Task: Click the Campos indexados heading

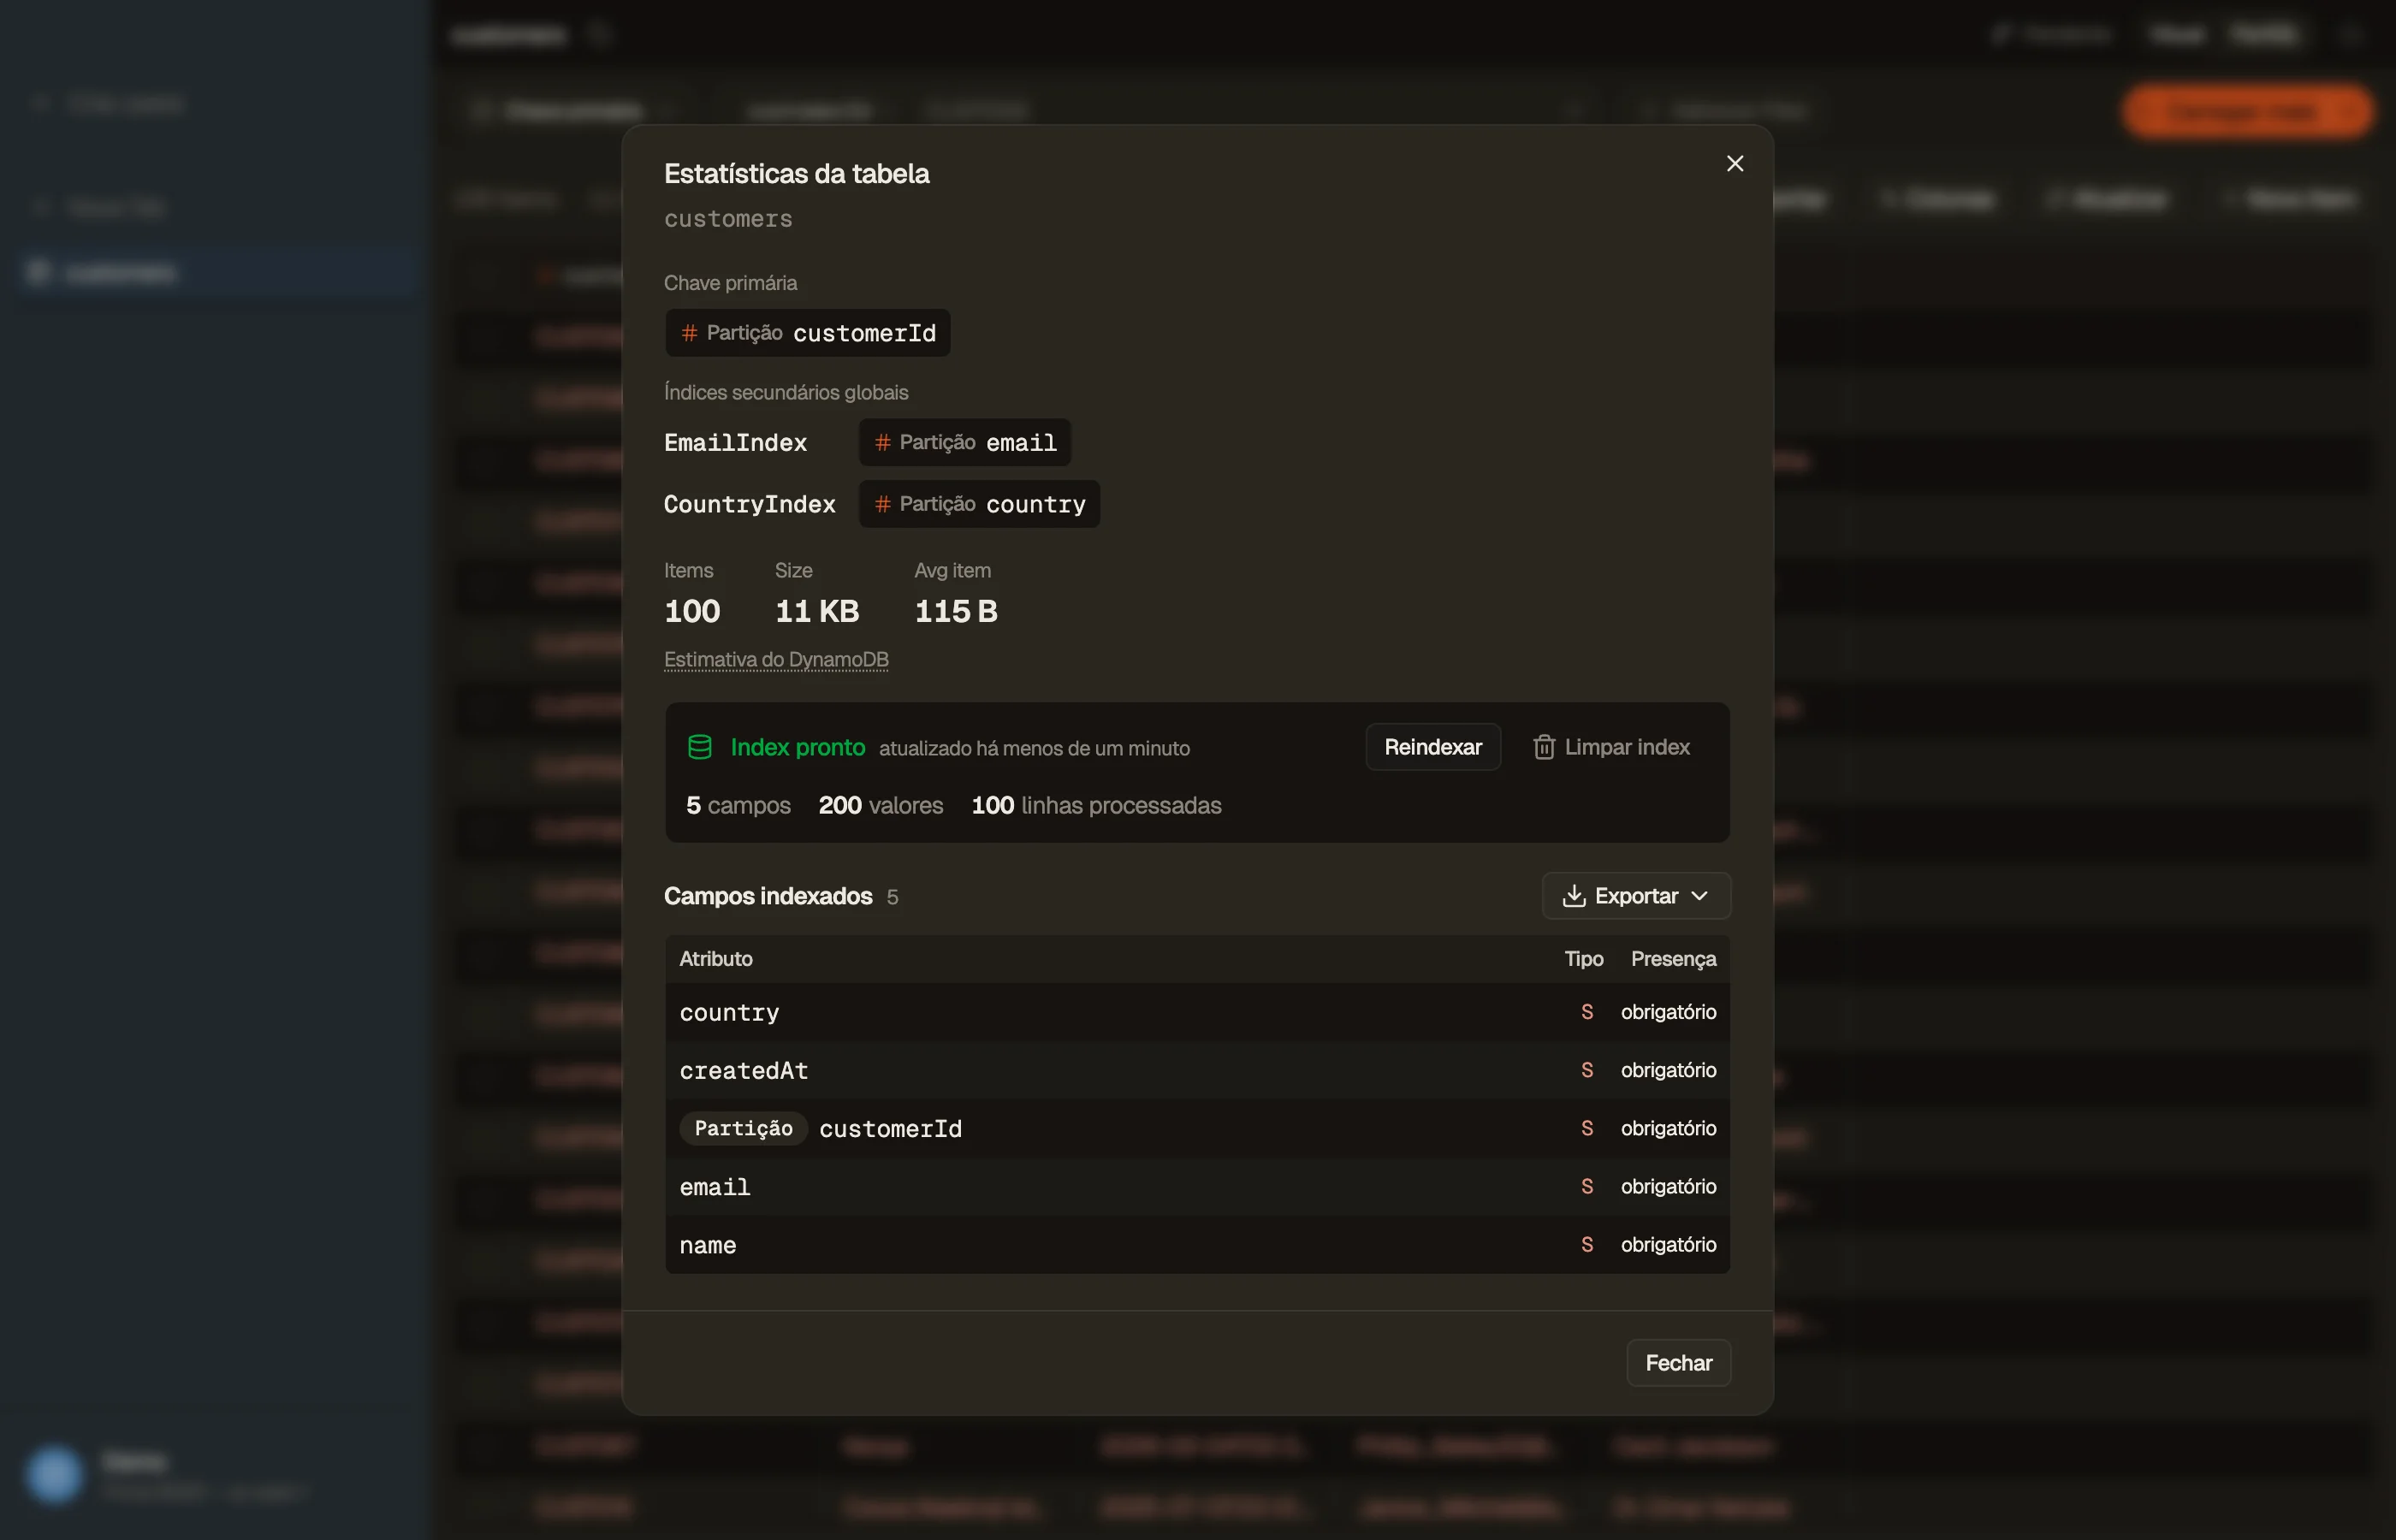Action: [x=768, y=896]
